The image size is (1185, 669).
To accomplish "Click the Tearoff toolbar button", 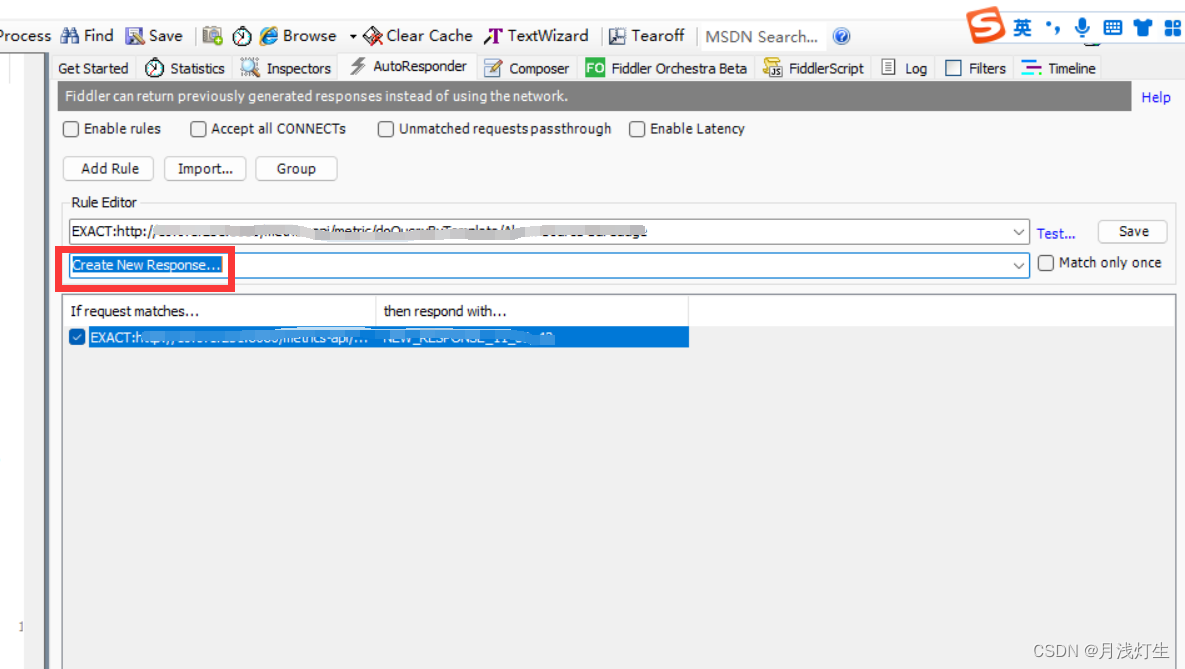I will 647,36.
